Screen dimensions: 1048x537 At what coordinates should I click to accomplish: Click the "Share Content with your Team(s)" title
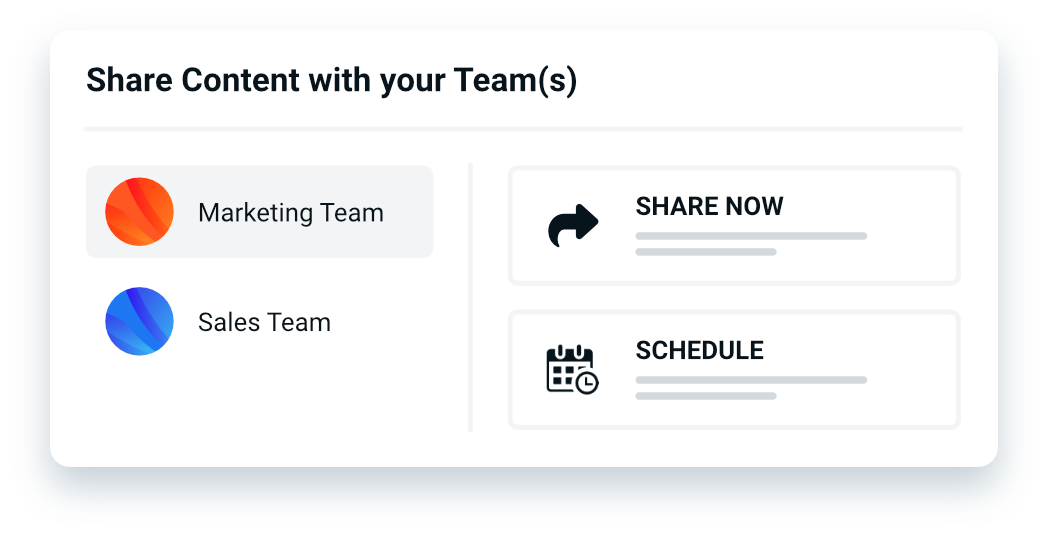pyautogui.click(x=332, y=80)
